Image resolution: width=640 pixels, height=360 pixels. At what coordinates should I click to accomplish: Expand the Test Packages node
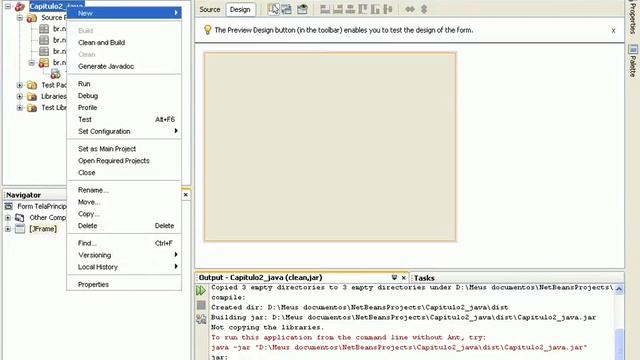20,85
